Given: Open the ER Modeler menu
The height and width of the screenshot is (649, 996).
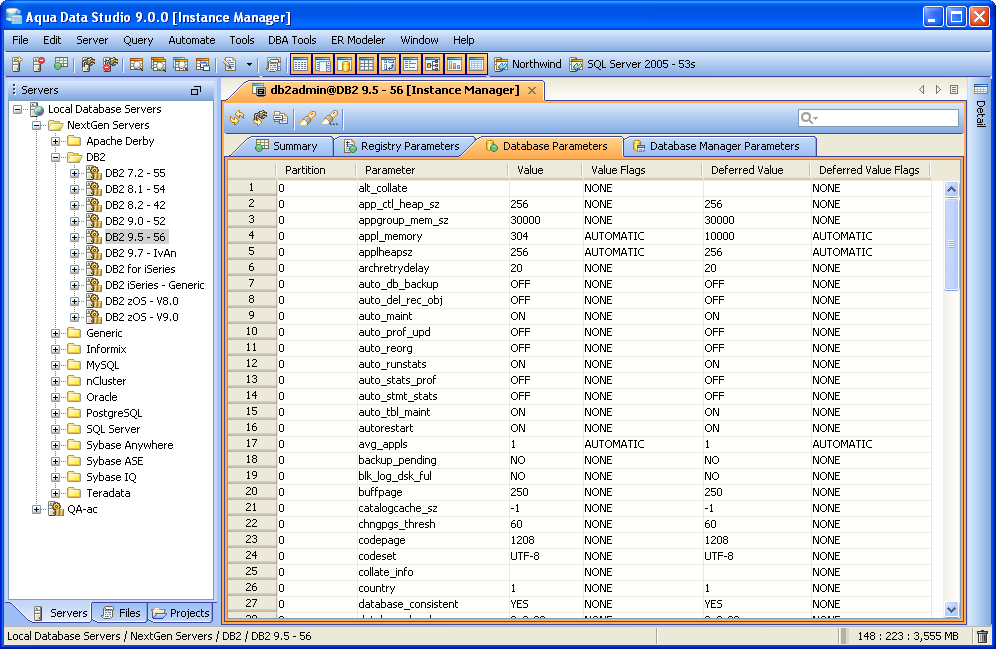Looking at the screenshot, I should click(x=358, y=40).
